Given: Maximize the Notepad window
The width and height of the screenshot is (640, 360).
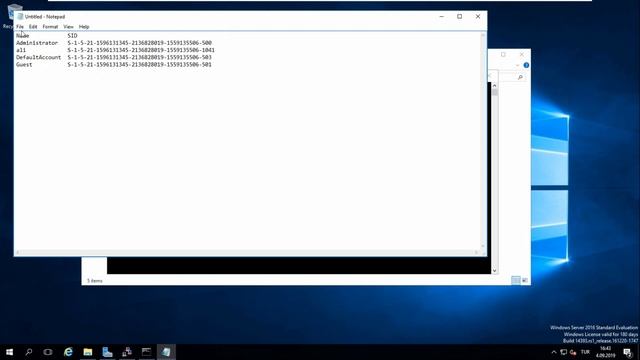Looking at the screenshot, I should coord(460,16).
